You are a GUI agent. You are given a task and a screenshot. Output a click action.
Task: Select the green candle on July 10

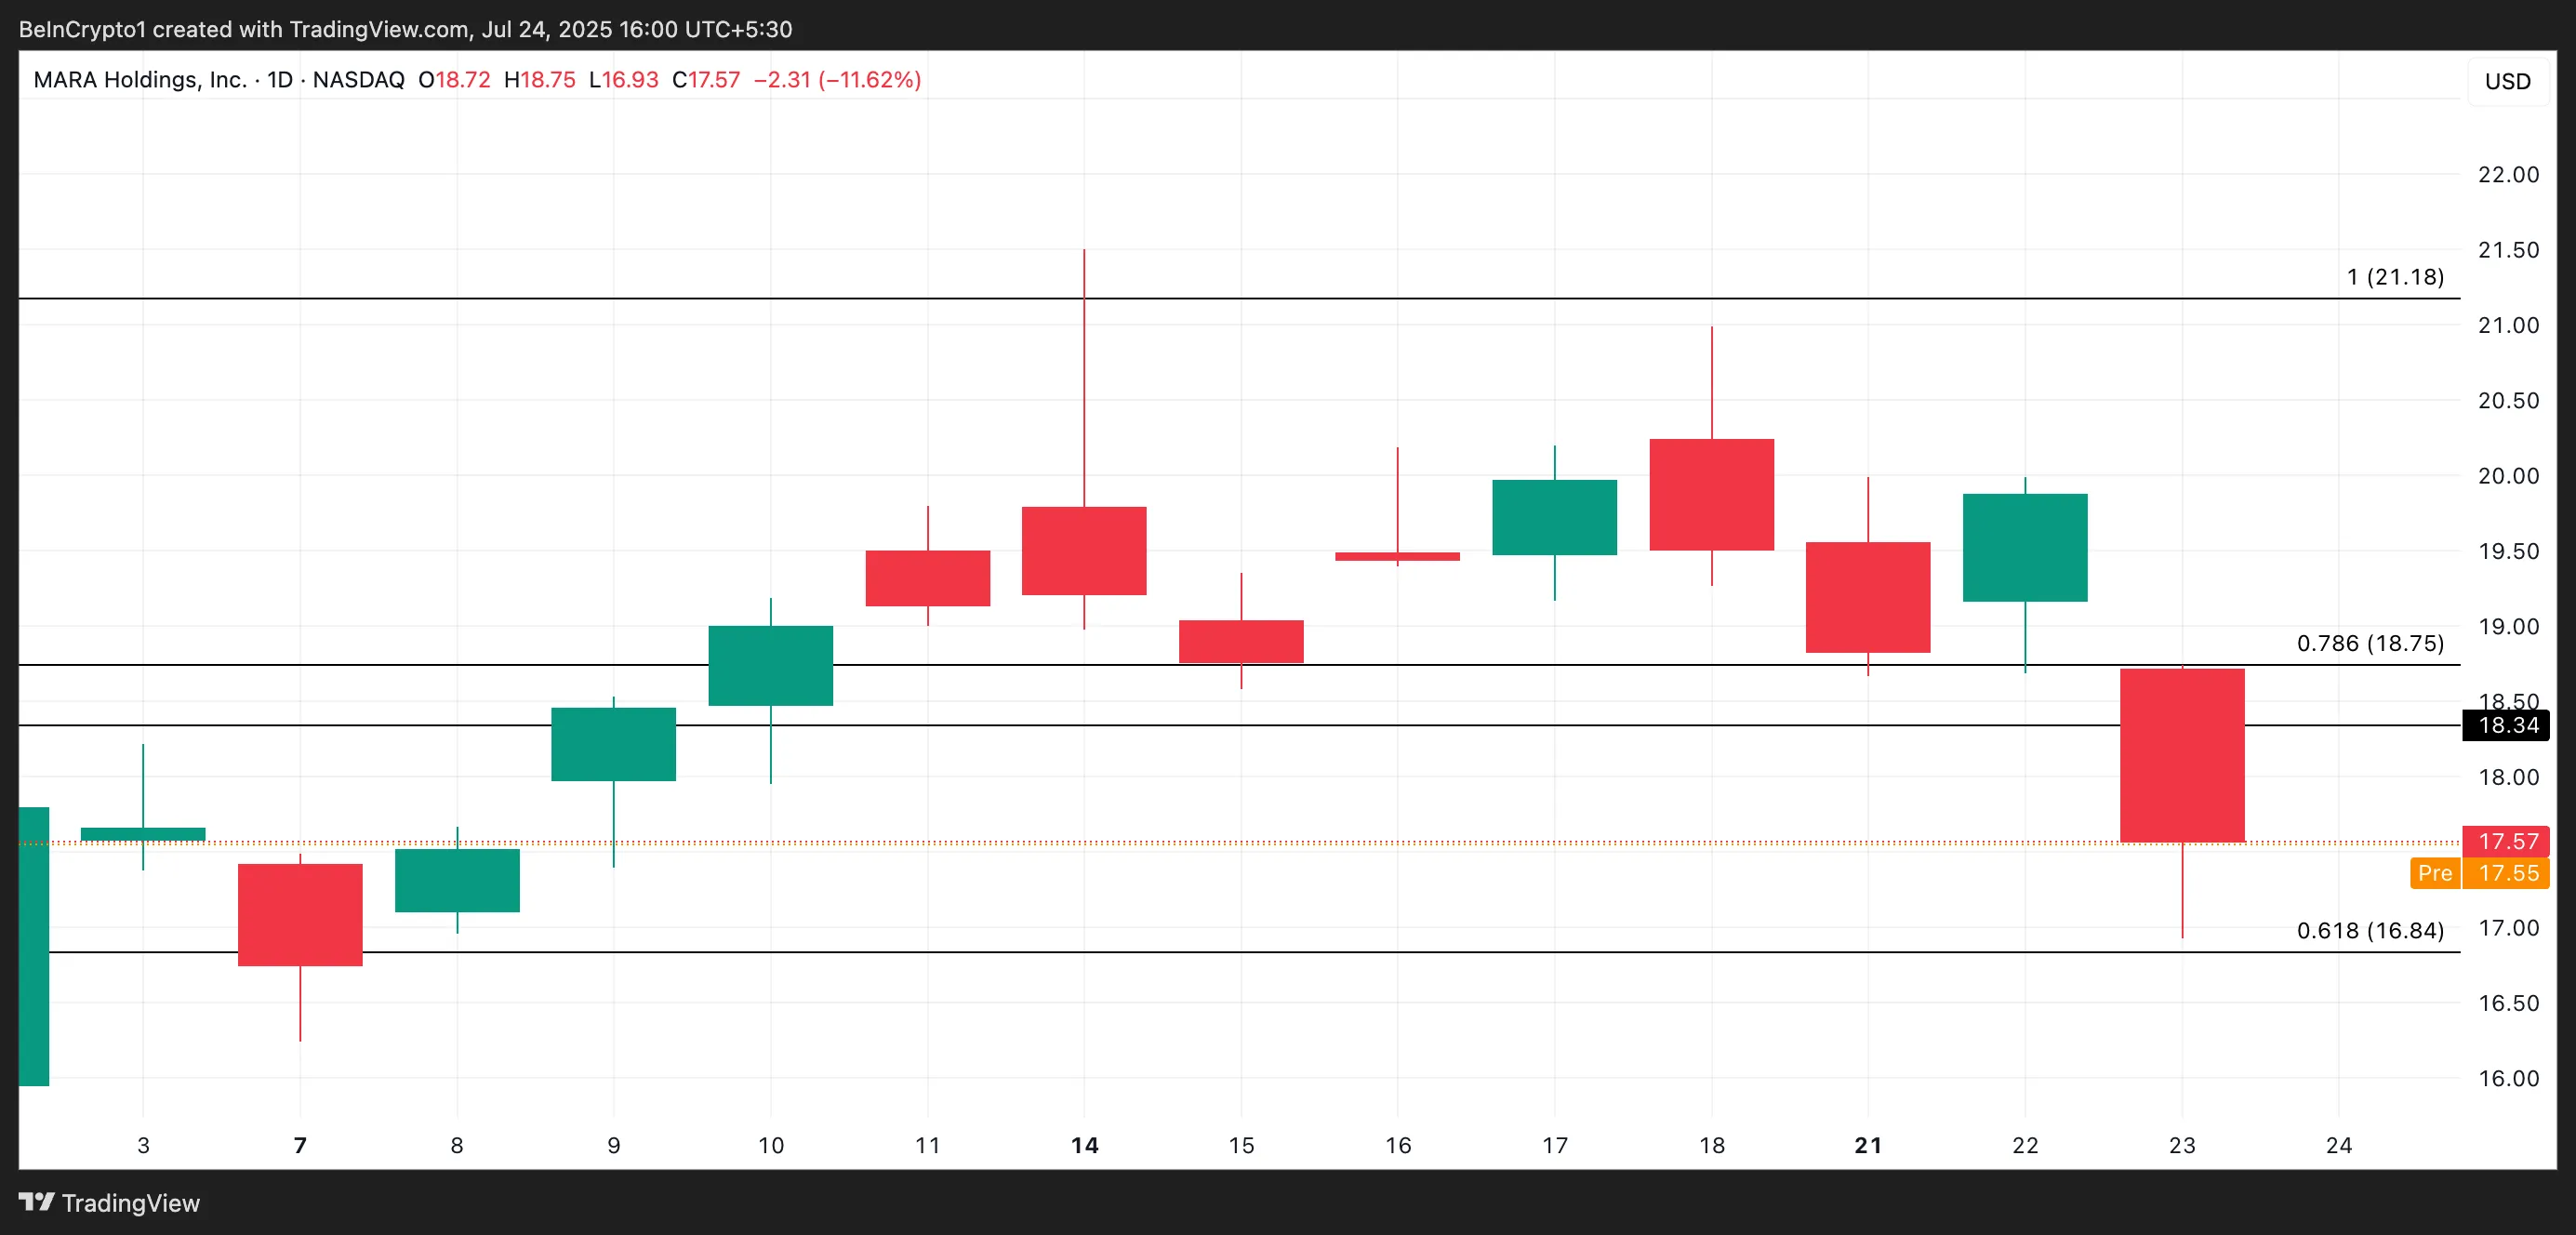[x=771, y=665]
